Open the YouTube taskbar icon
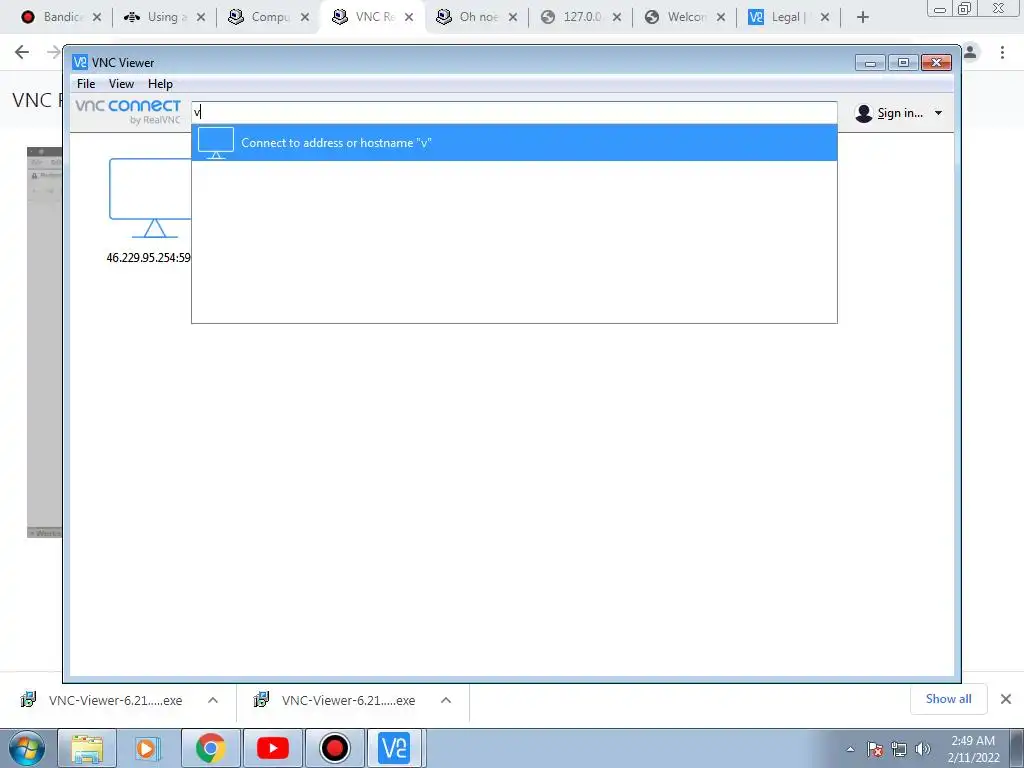 (x=272, y=748)
